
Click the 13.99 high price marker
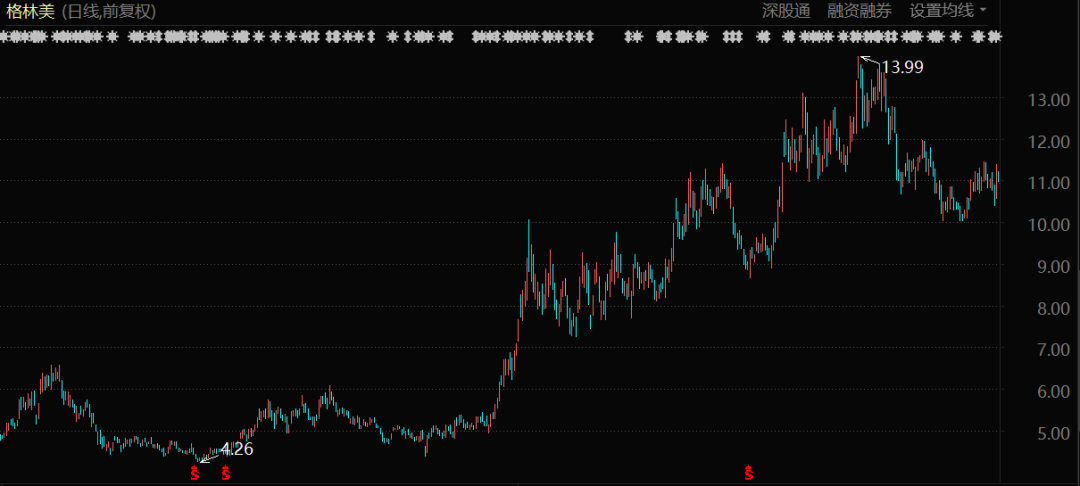902,67
